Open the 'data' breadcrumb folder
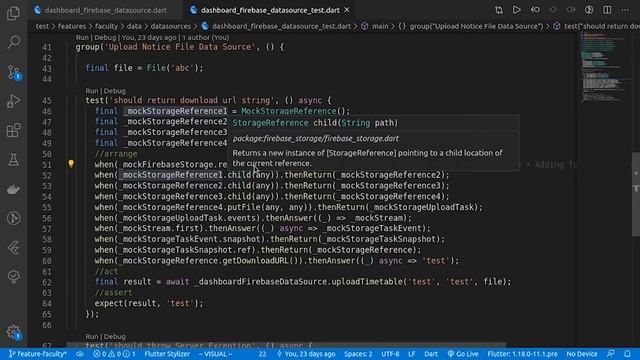This screenshot has width=640, height=360. pos(134,26)
